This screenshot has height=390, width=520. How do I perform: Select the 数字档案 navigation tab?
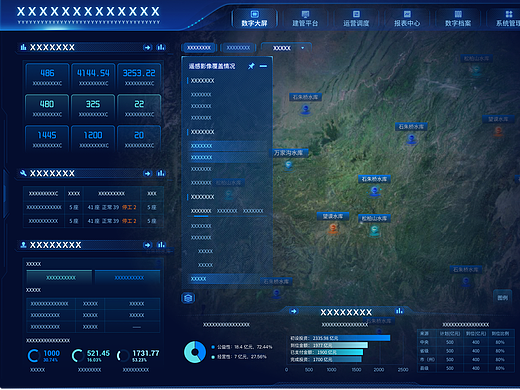[x=458, y=19]
